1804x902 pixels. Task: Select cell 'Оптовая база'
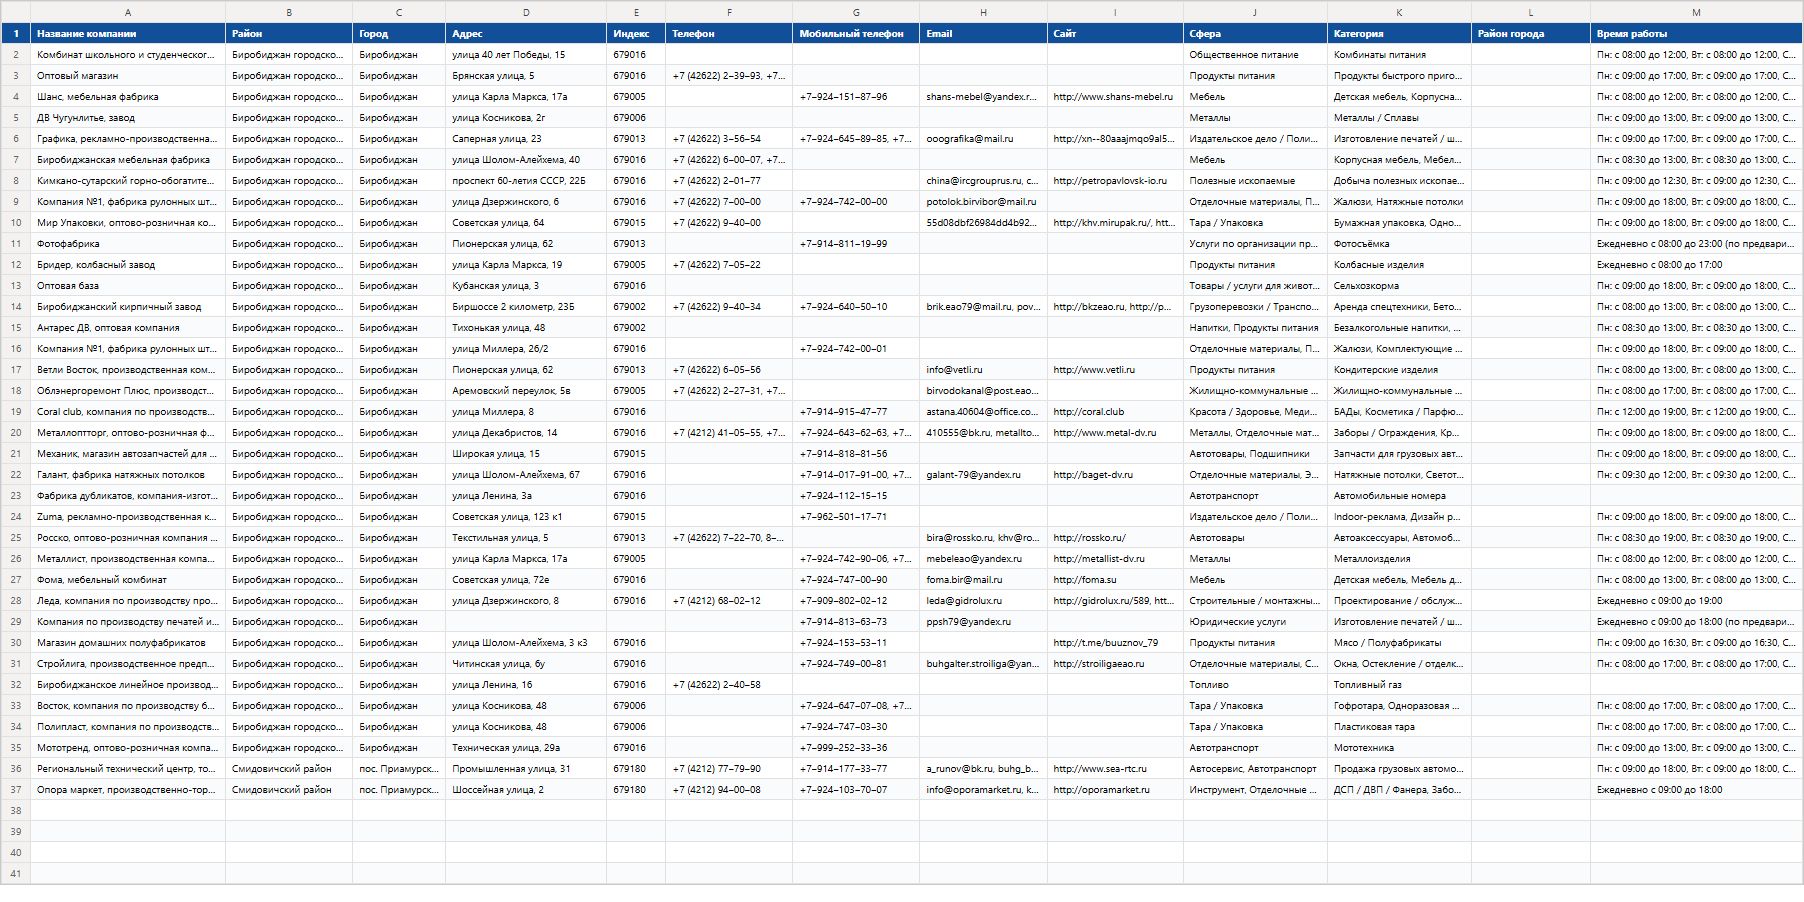[x=128, y=286]
